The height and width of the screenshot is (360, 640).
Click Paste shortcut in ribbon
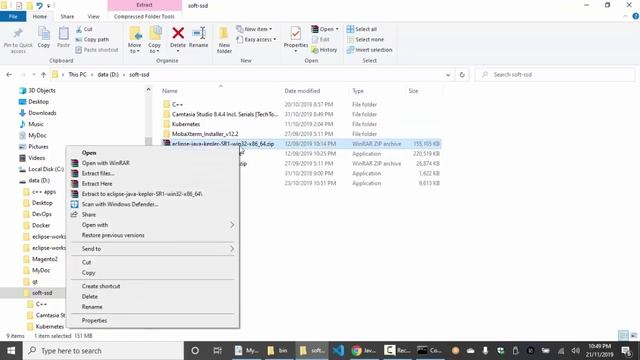[x=97, y=50]
